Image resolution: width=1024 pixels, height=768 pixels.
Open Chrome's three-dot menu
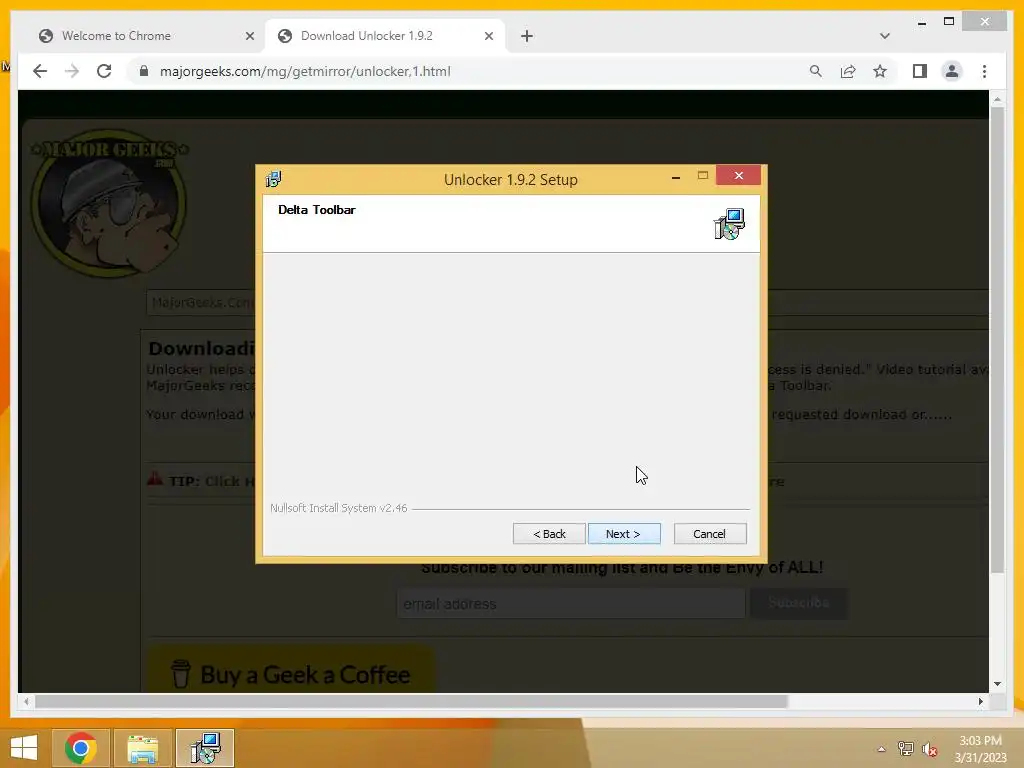tap(984, 71)
